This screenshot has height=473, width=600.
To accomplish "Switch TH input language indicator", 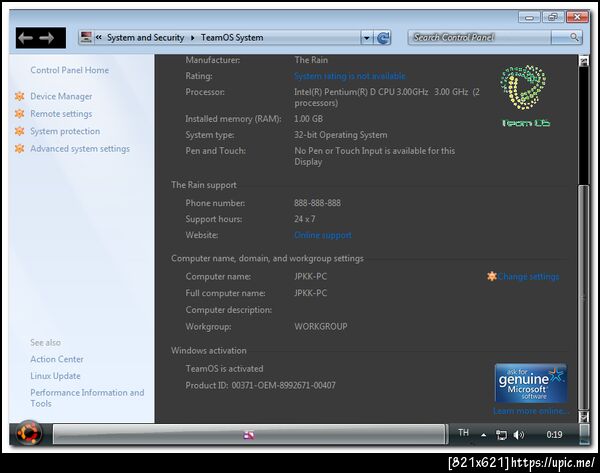I will pos(463,433).
